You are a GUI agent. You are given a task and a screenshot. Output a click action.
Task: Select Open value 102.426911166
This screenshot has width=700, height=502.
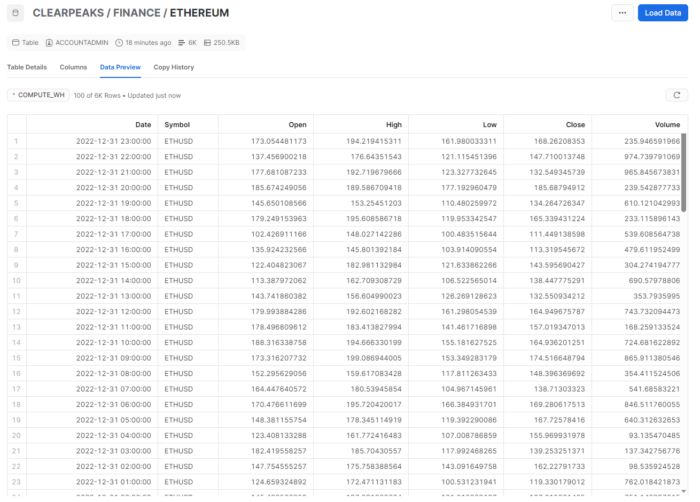point(279,234)
